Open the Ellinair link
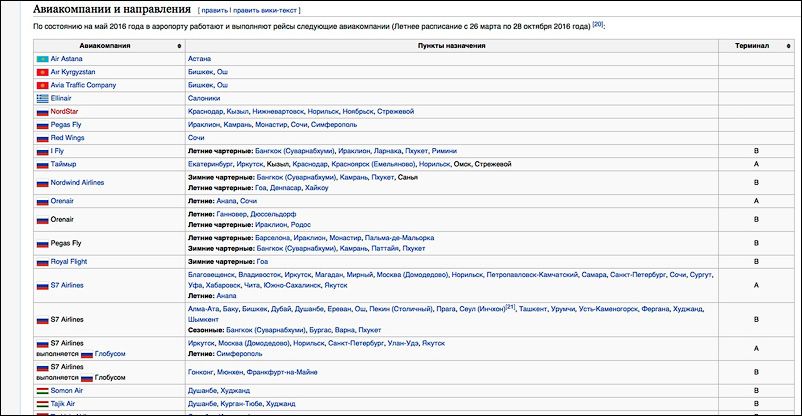 click(61, 98)
